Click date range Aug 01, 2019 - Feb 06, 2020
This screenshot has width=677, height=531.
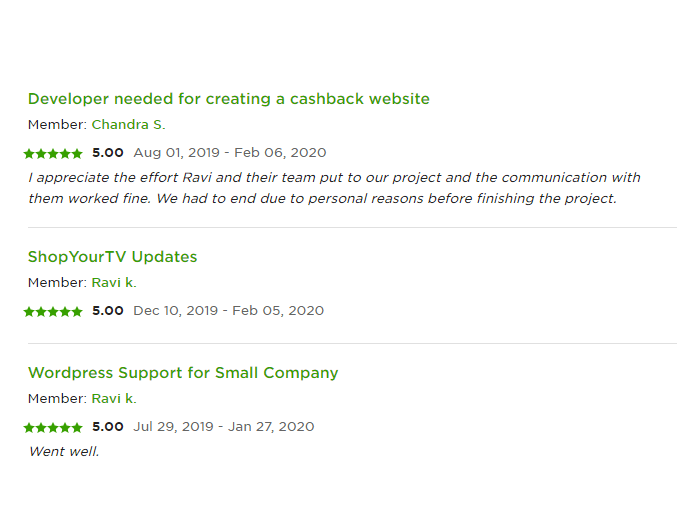tap(230, 153)
